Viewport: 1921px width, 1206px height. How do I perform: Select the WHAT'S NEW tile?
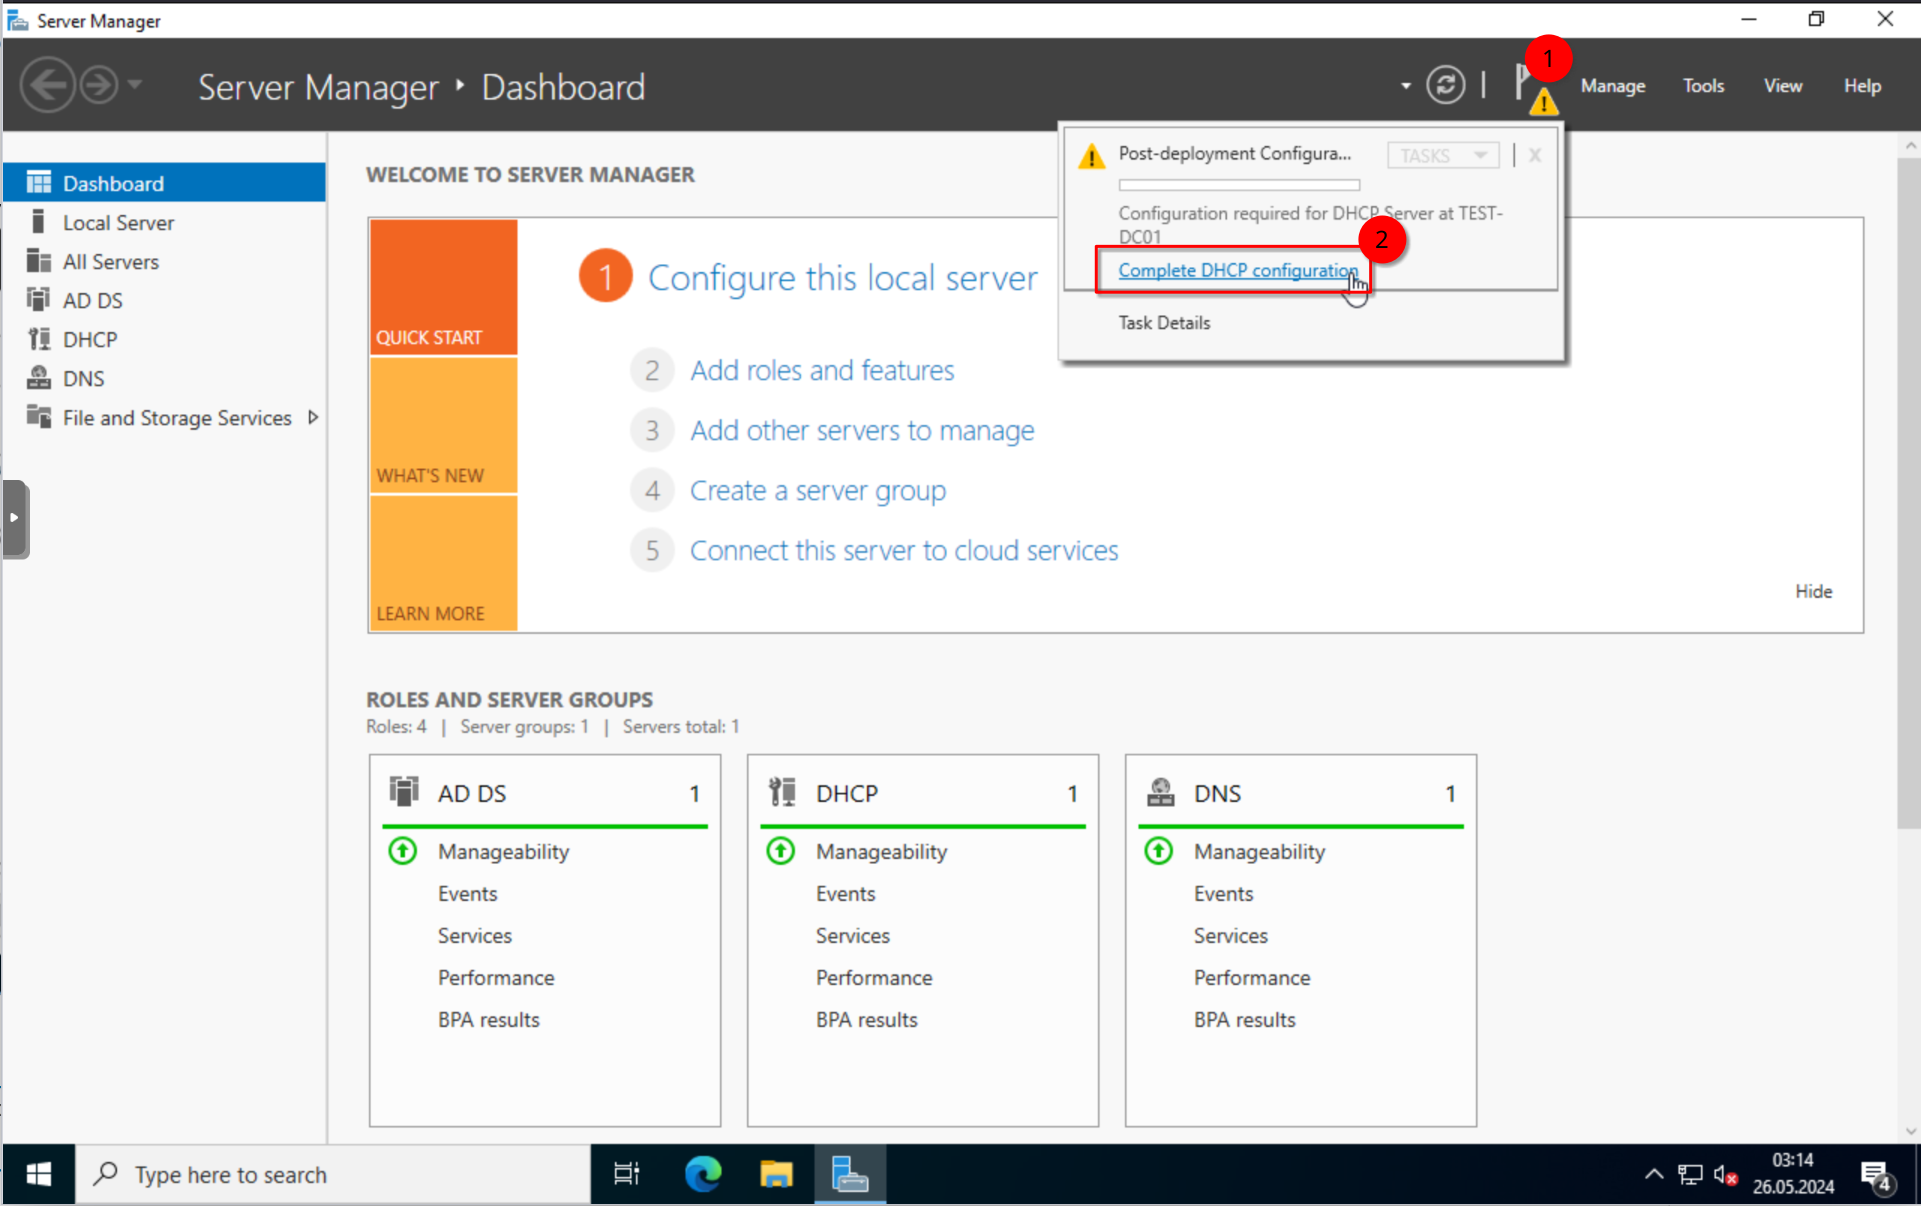443,425
